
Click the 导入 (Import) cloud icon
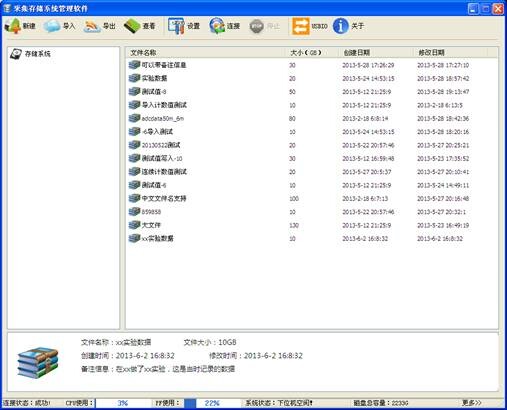pos(52,26)
